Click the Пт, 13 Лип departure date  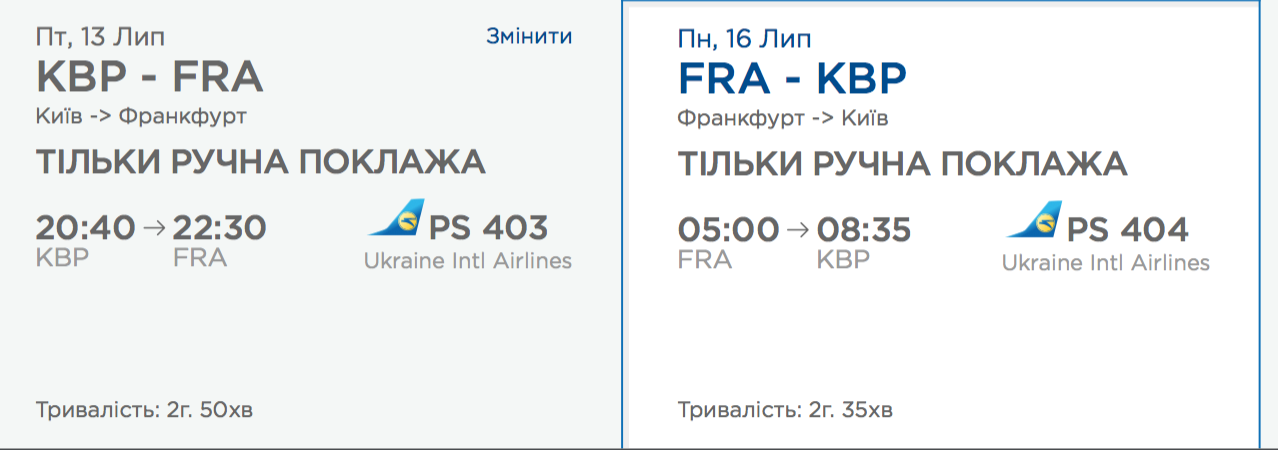click(x=100, y=38)
